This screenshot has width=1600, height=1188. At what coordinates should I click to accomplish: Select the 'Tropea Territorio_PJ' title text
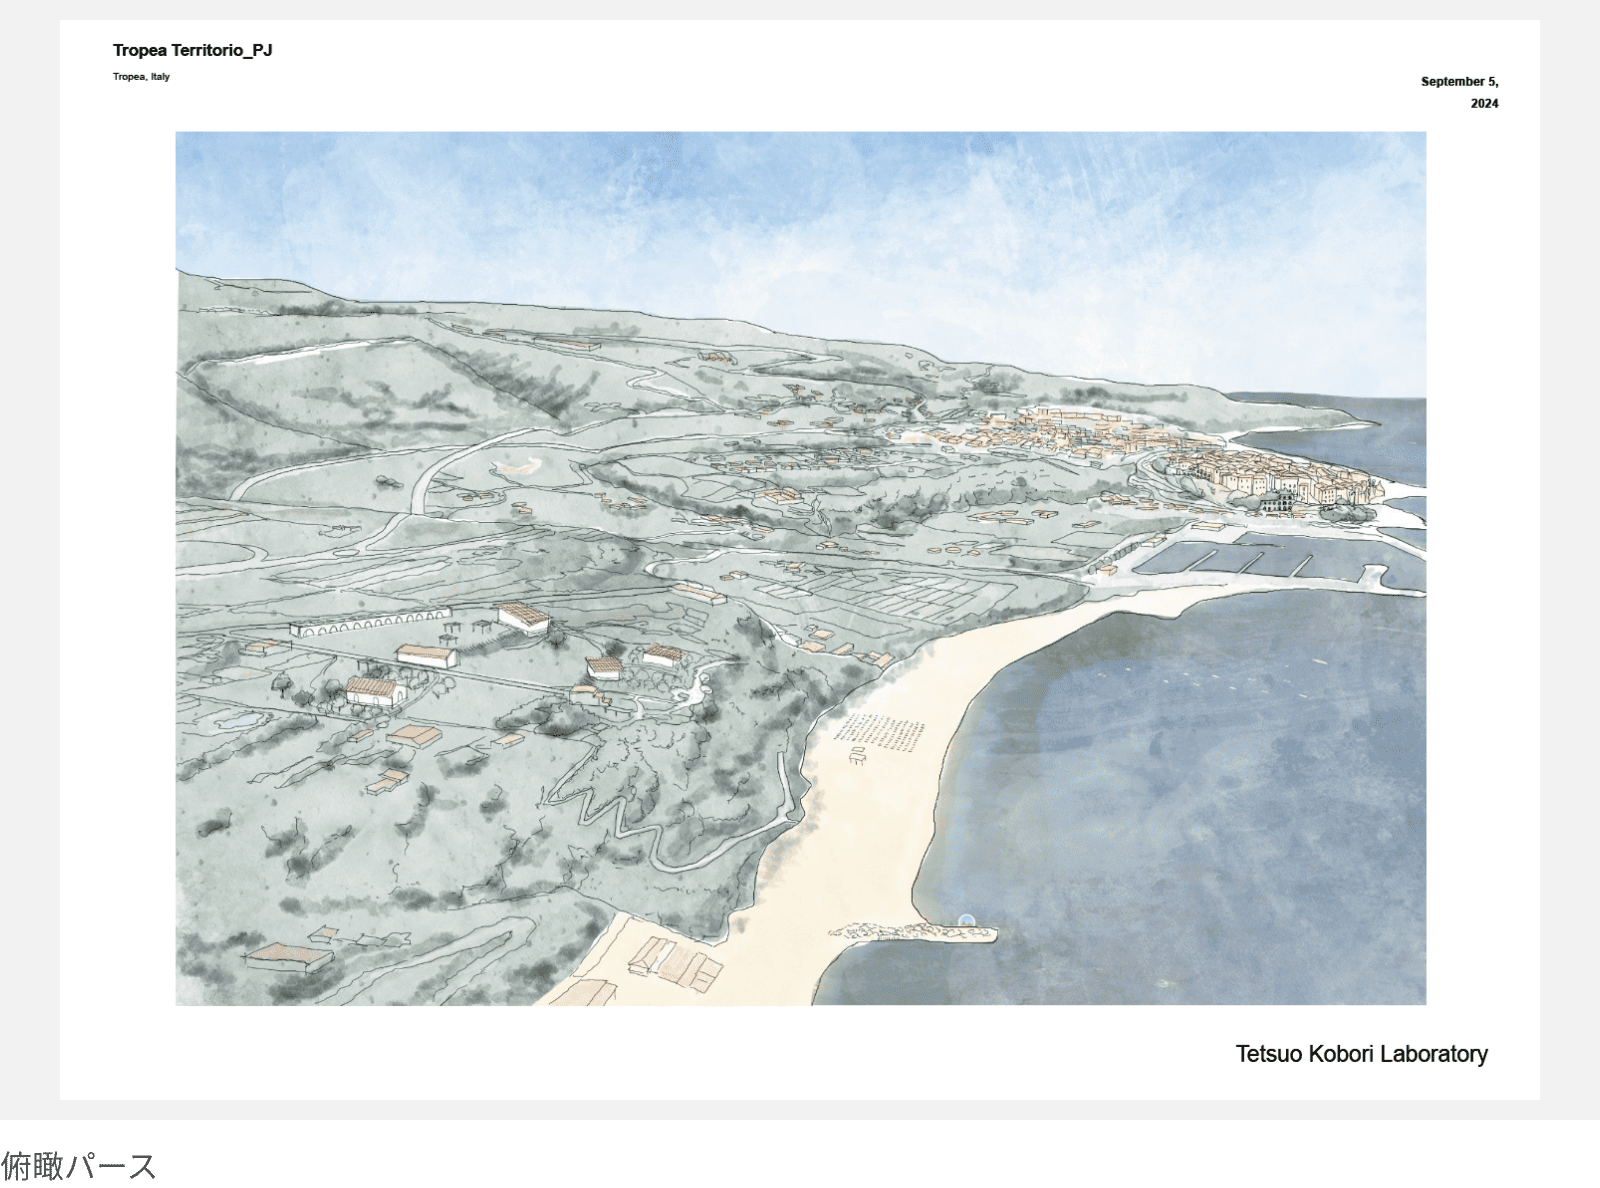192,50
